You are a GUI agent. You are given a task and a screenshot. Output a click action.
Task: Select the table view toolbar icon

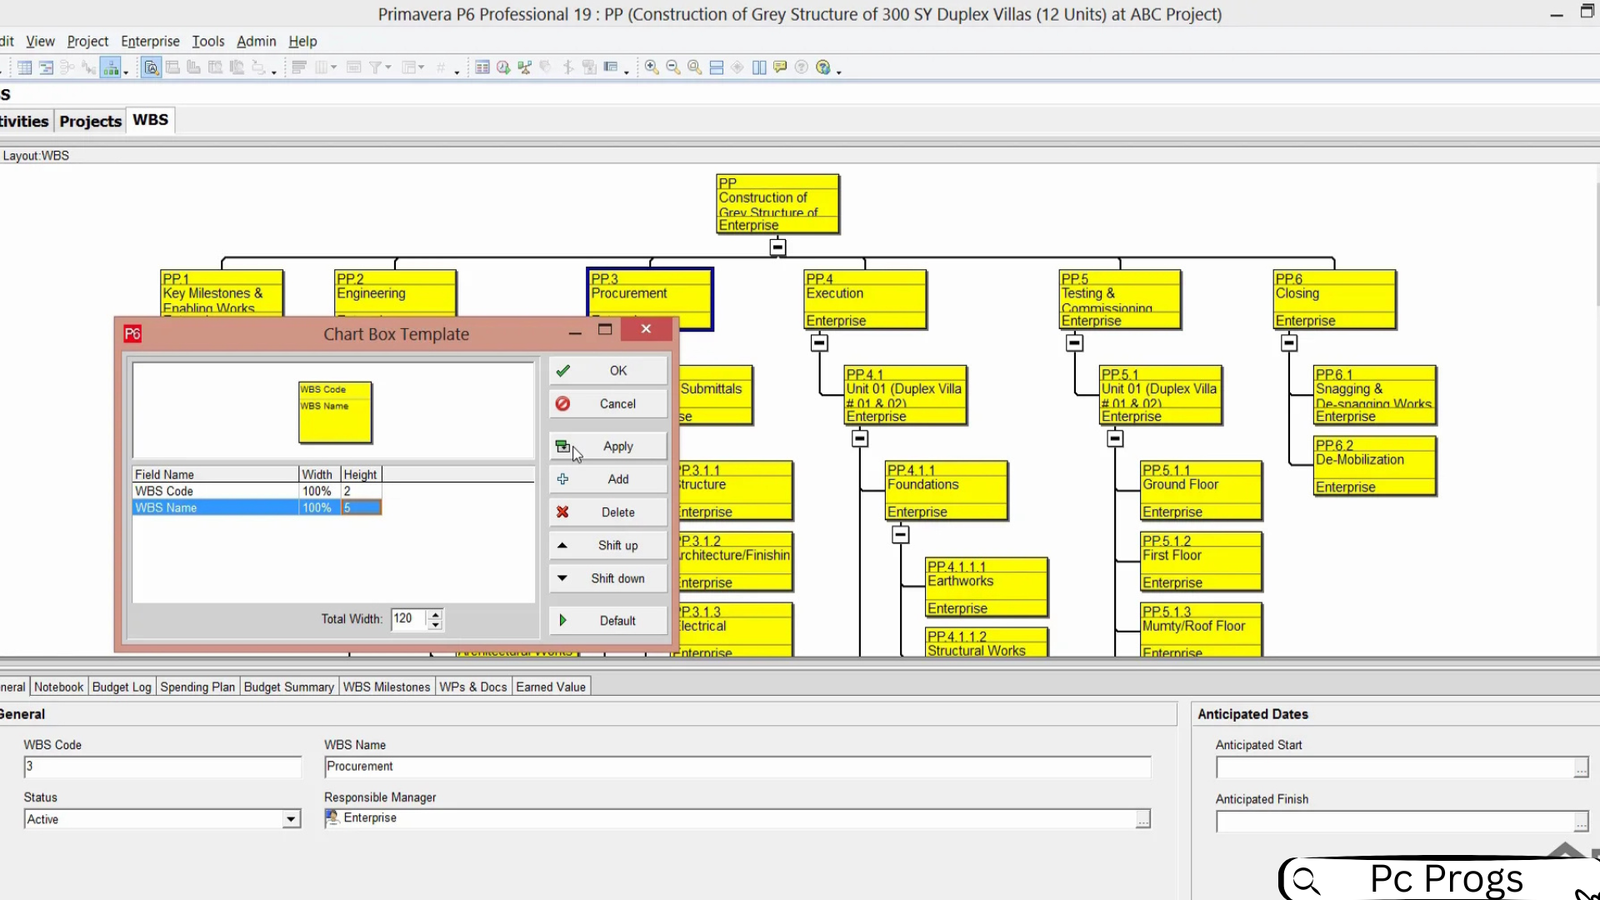point(24,67)
